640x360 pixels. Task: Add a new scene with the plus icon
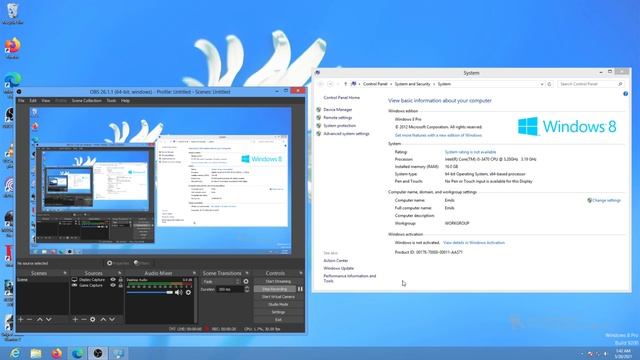[x=21, y=319]
